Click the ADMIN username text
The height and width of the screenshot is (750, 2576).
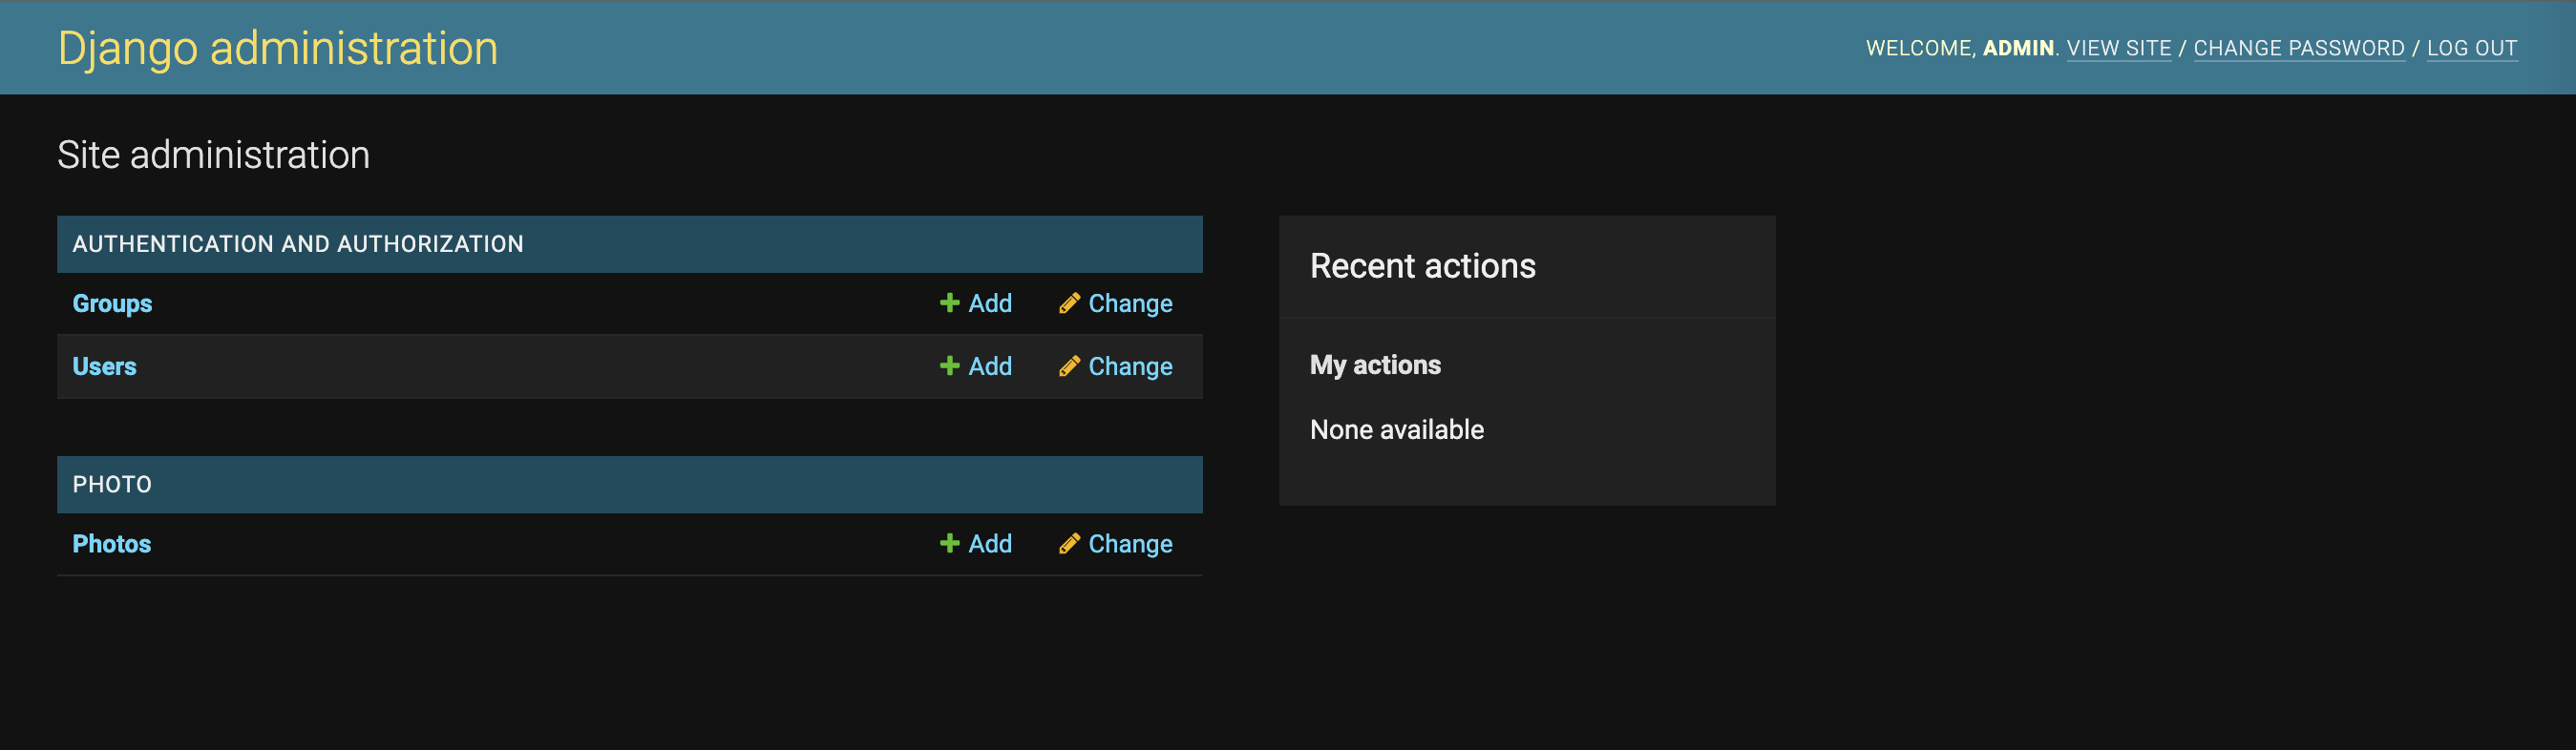tap(2018, 48)
